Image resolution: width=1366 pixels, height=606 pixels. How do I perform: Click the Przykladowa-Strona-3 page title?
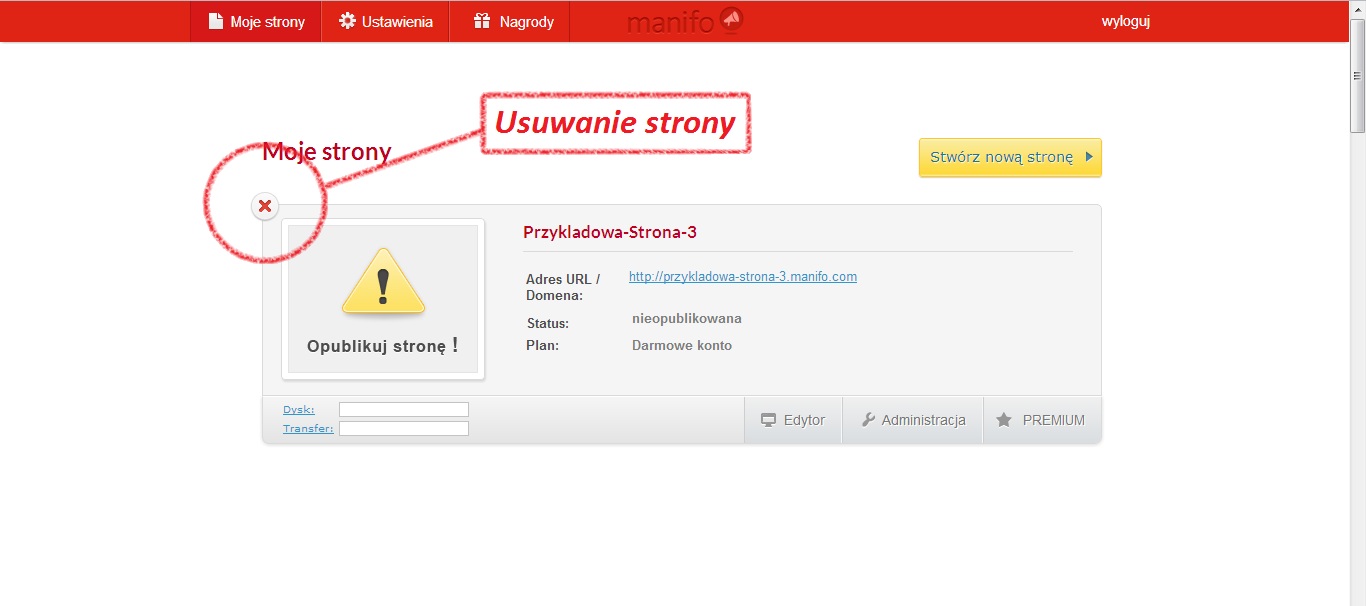(609, 232)
